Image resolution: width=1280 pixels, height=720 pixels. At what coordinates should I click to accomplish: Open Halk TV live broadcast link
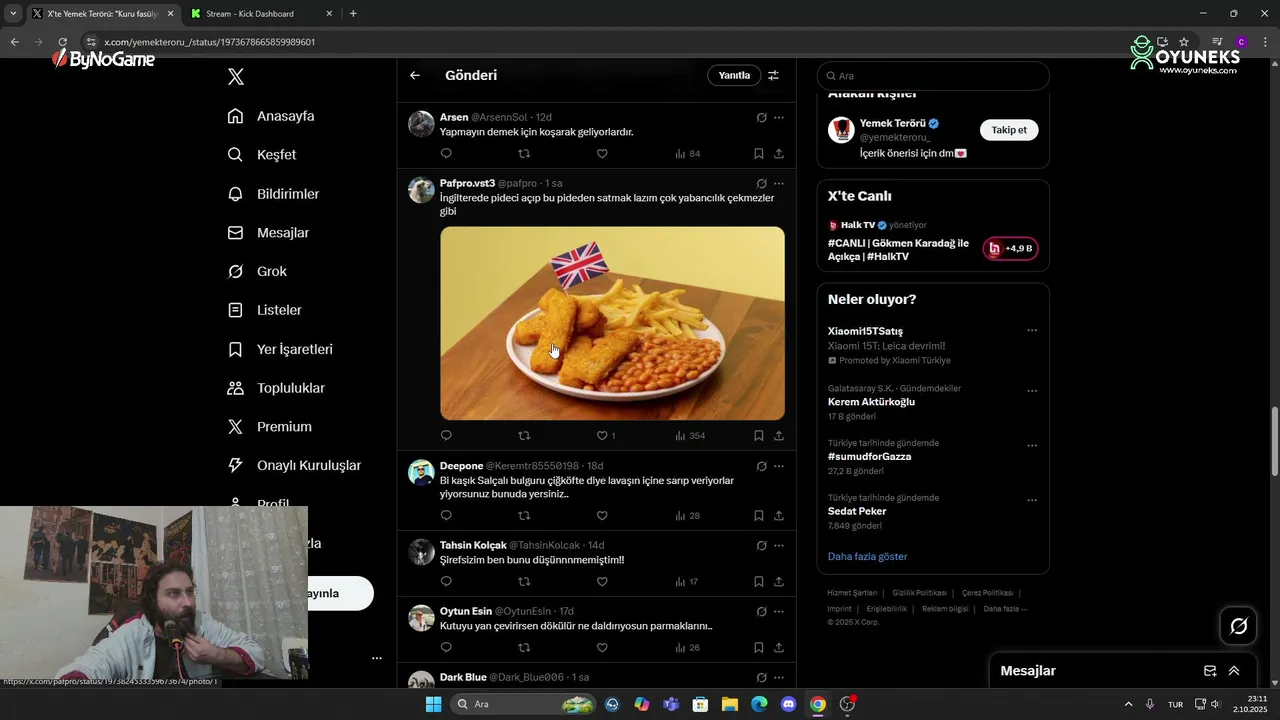point(898,250)
